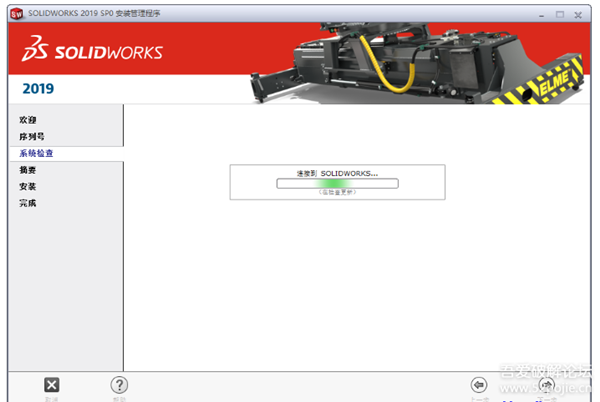Click the connecting to SOLIDWORKS status text
The height and width of the screenshot is (402, 600).
pos(337,173)
